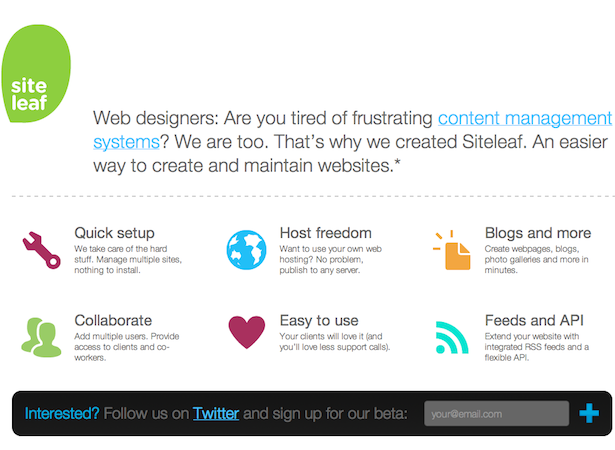Screen dimensions: 615x450
Task: Click the magenta heart icon
Action: coord(247,332)
